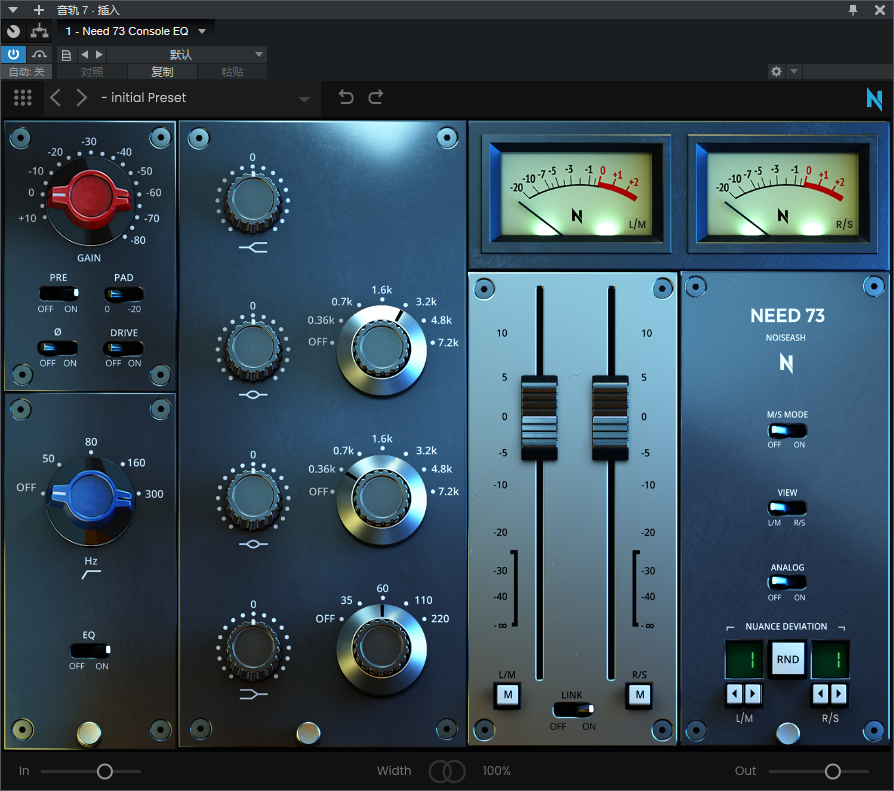894x791 pixels.
Task: Toggle the EQ on/off switch
Action: (x=90, y=650)
